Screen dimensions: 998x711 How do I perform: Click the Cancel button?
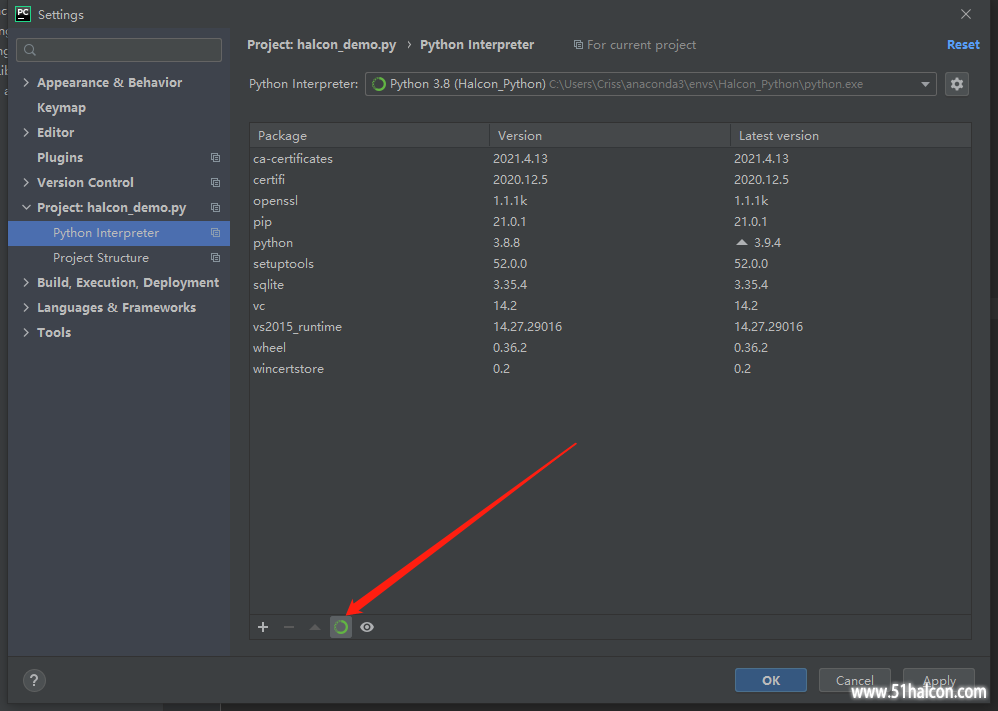click(854, 680)
